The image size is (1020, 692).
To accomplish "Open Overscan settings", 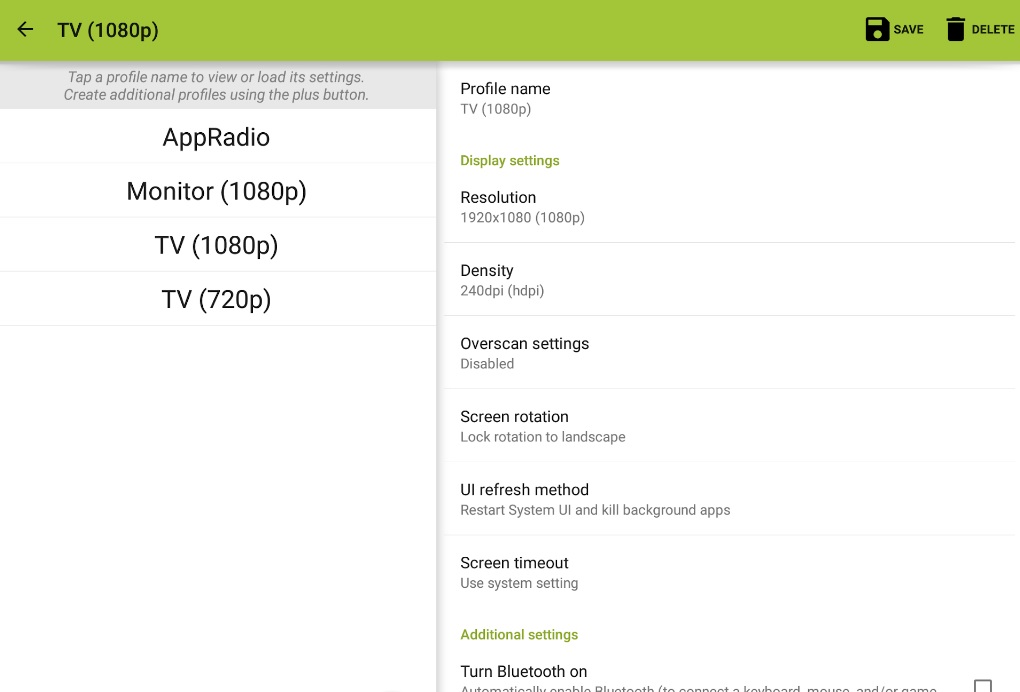I will [729, 353].
